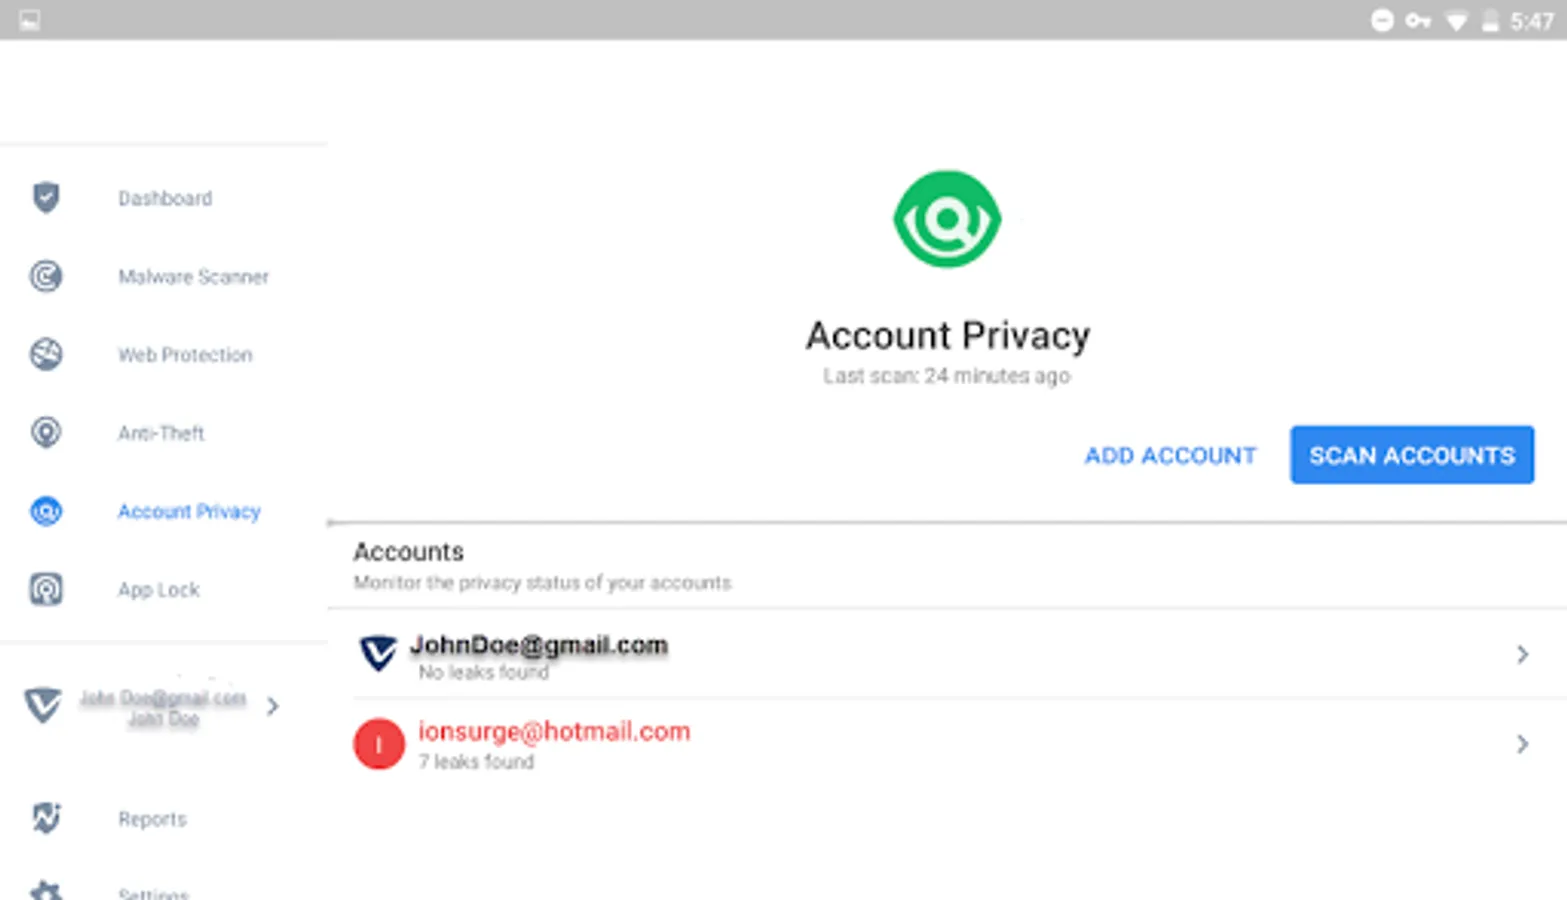Open the Malware Scanner menu item

193,277
